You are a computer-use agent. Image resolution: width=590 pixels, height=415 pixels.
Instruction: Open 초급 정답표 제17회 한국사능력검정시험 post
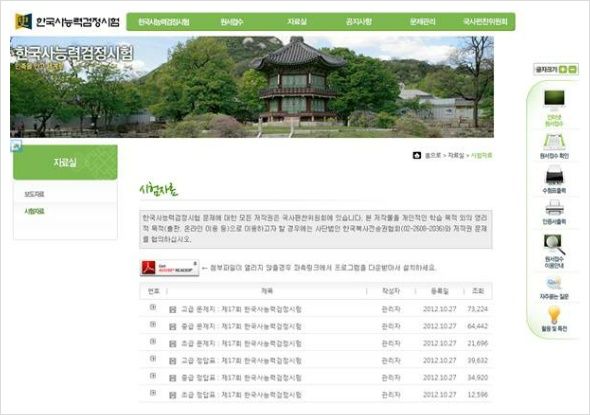point(241,395)
